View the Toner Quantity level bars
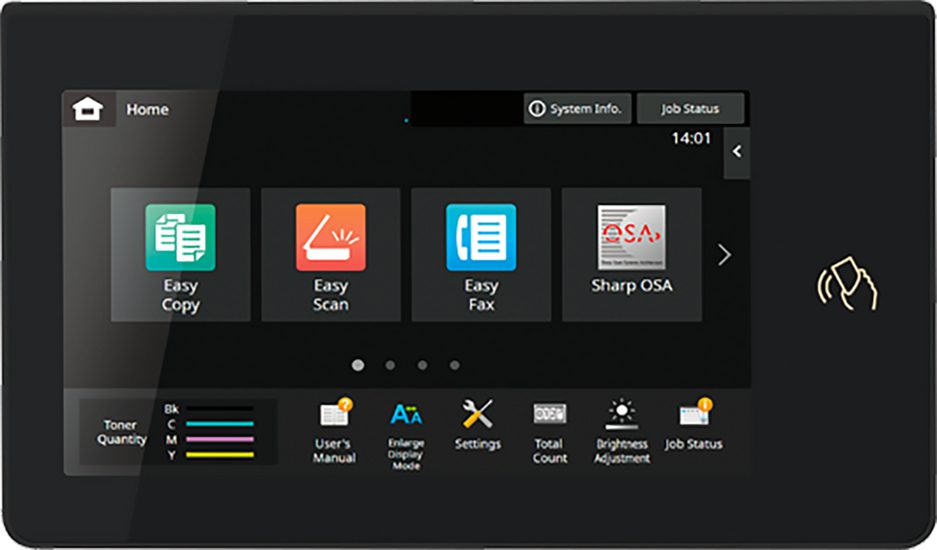937x550 pixels. (x=178, y=432)
